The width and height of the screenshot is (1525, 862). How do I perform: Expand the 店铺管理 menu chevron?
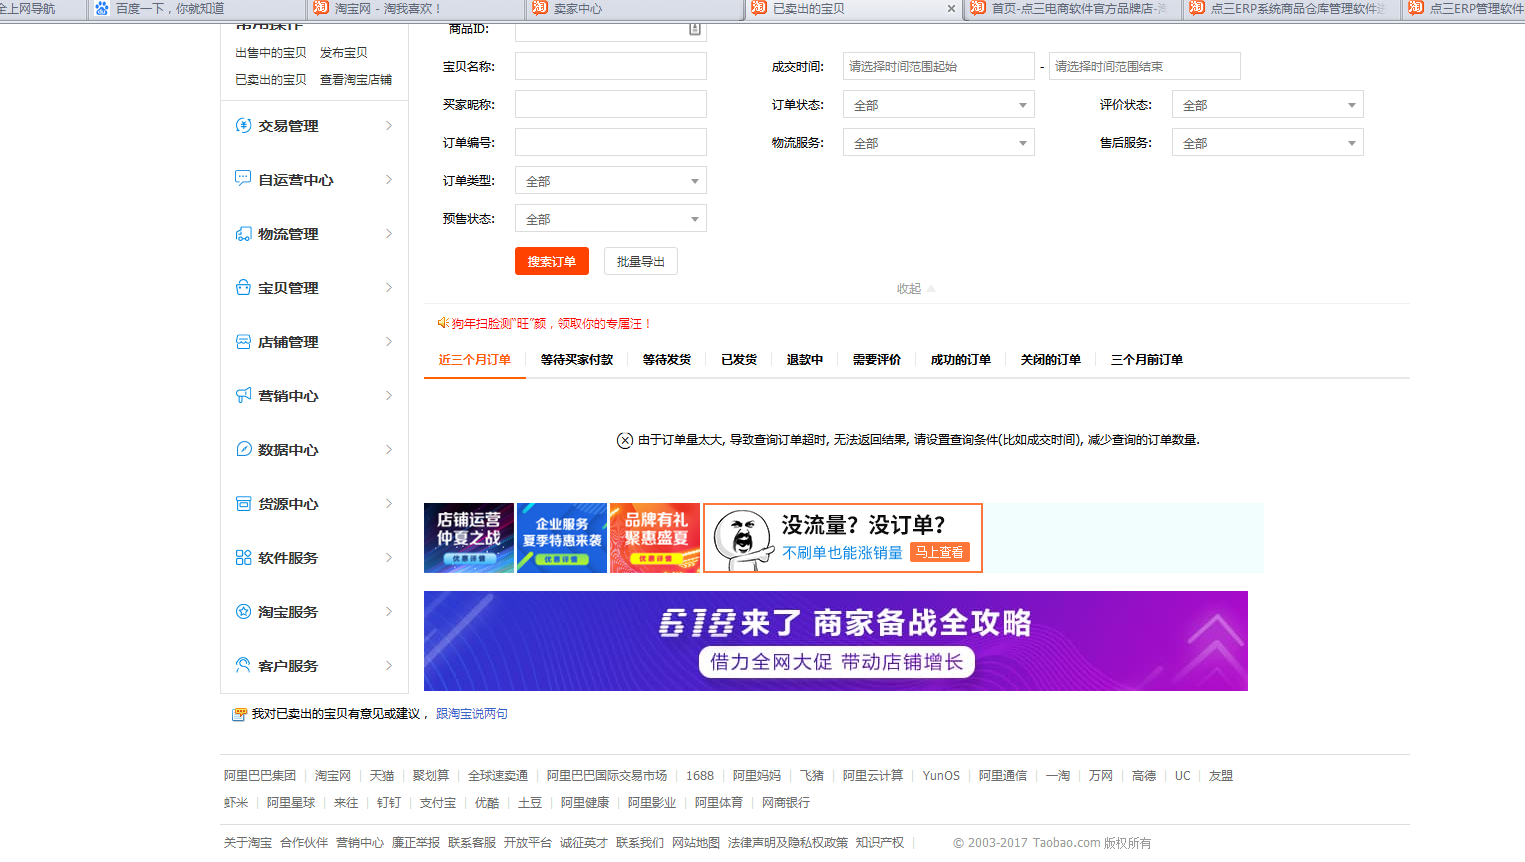[389, 341]
